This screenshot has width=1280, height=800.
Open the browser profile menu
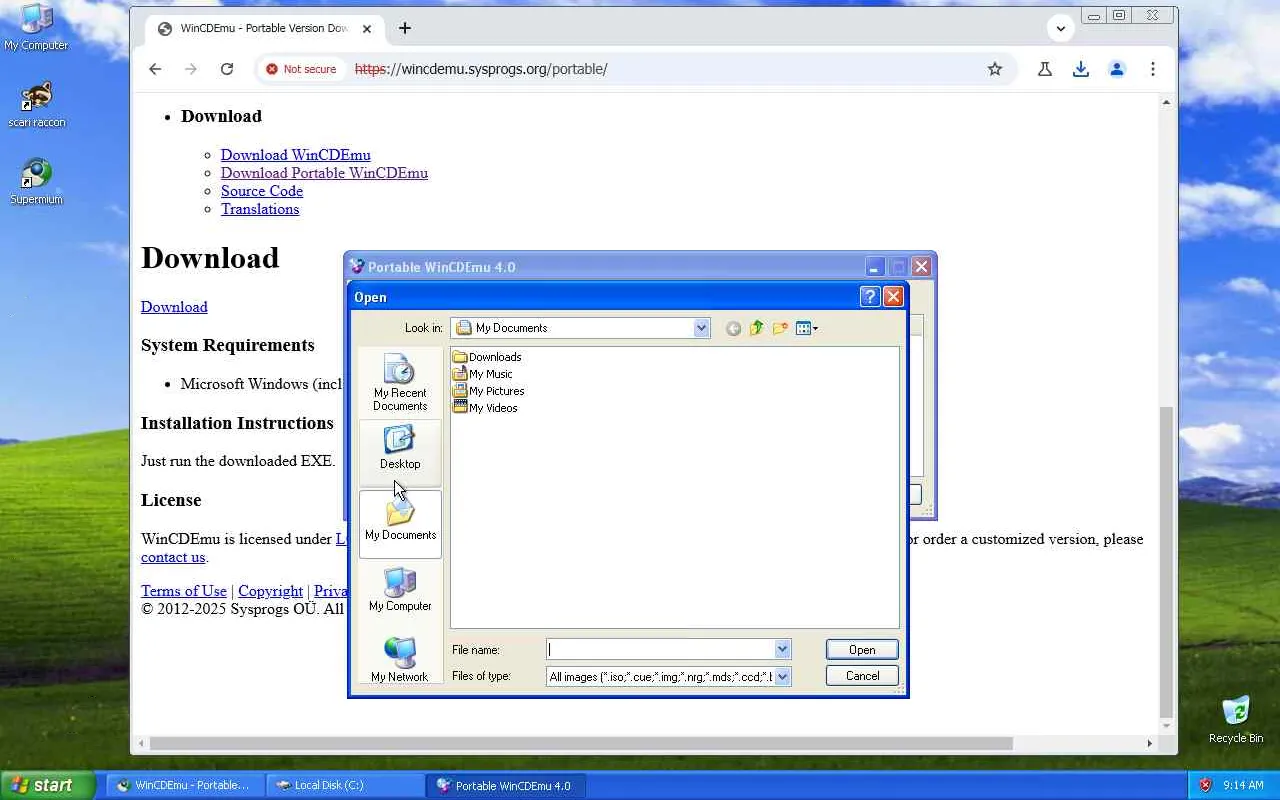click(1117, 69)
